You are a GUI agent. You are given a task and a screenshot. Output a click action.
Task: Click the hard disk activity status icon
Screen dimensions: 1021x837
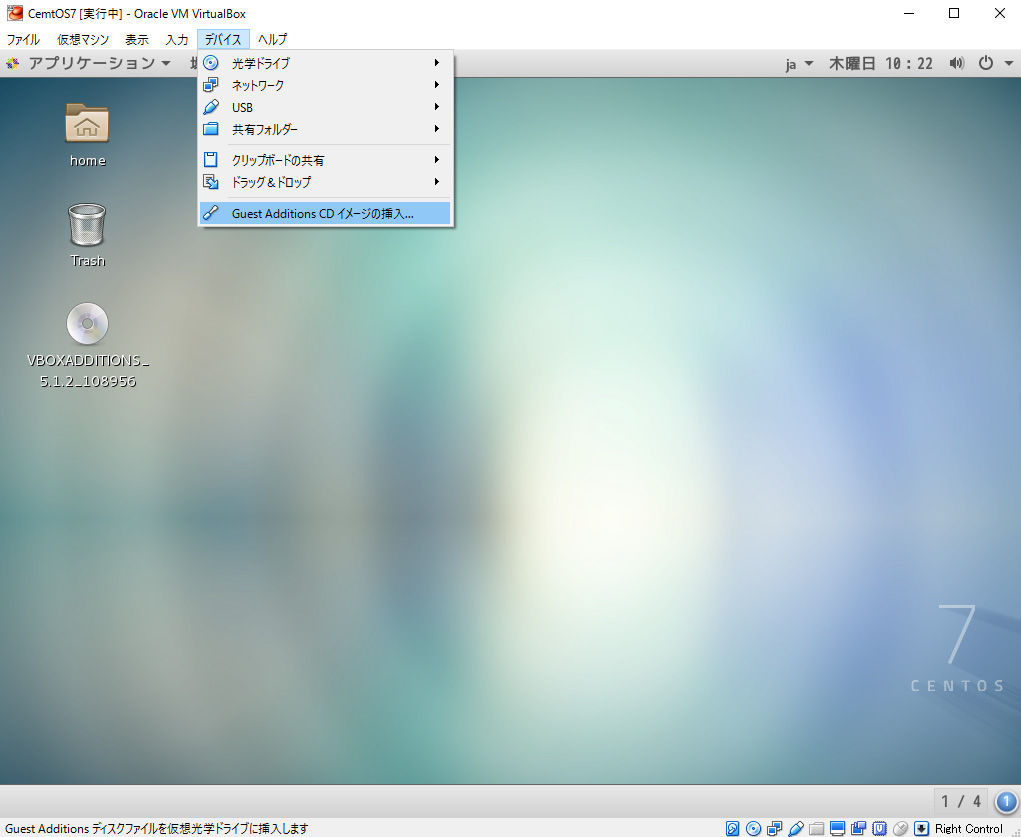click(x=733, y=829)
